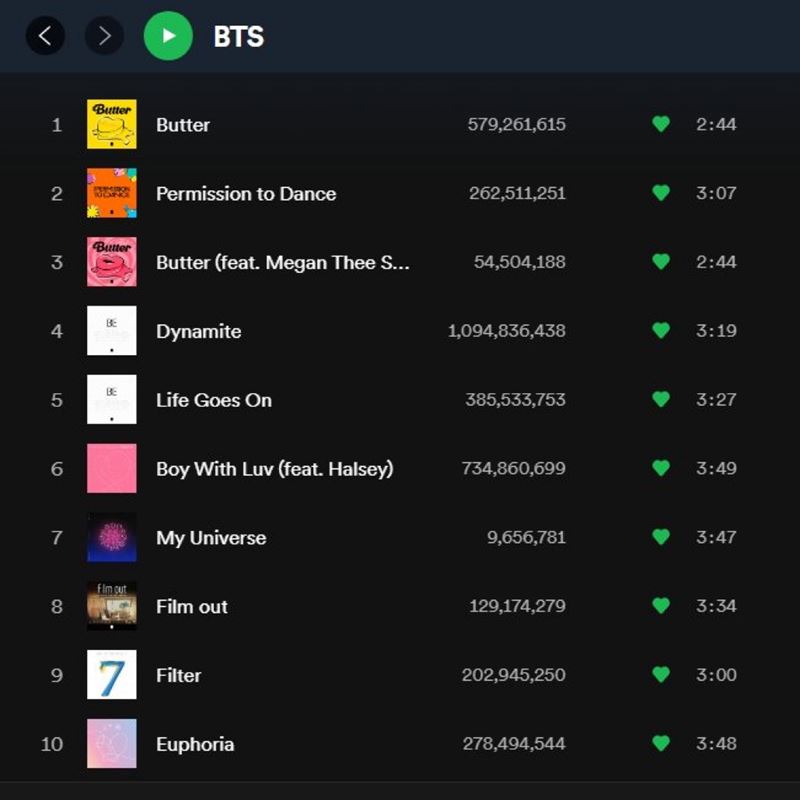Click the My Universe track title
Viewport: 800px width, 800px height.
click(211, 538)
